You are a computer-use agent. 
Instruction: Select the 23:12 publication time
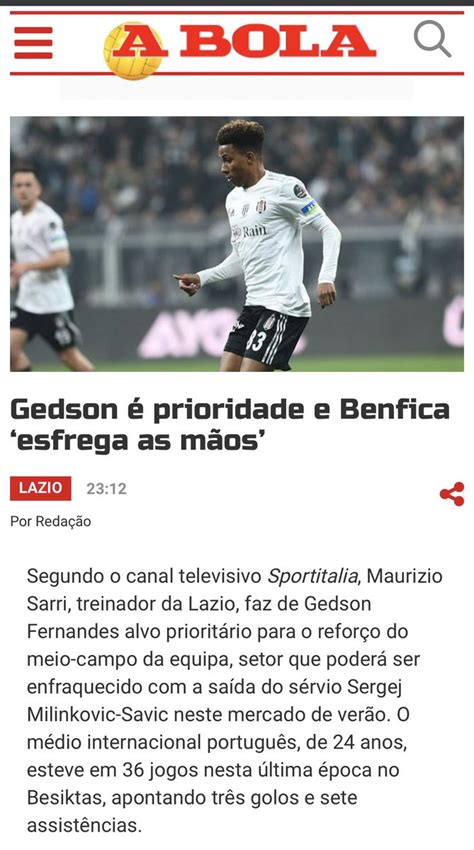pyautogui.click(x=106, y=489)
